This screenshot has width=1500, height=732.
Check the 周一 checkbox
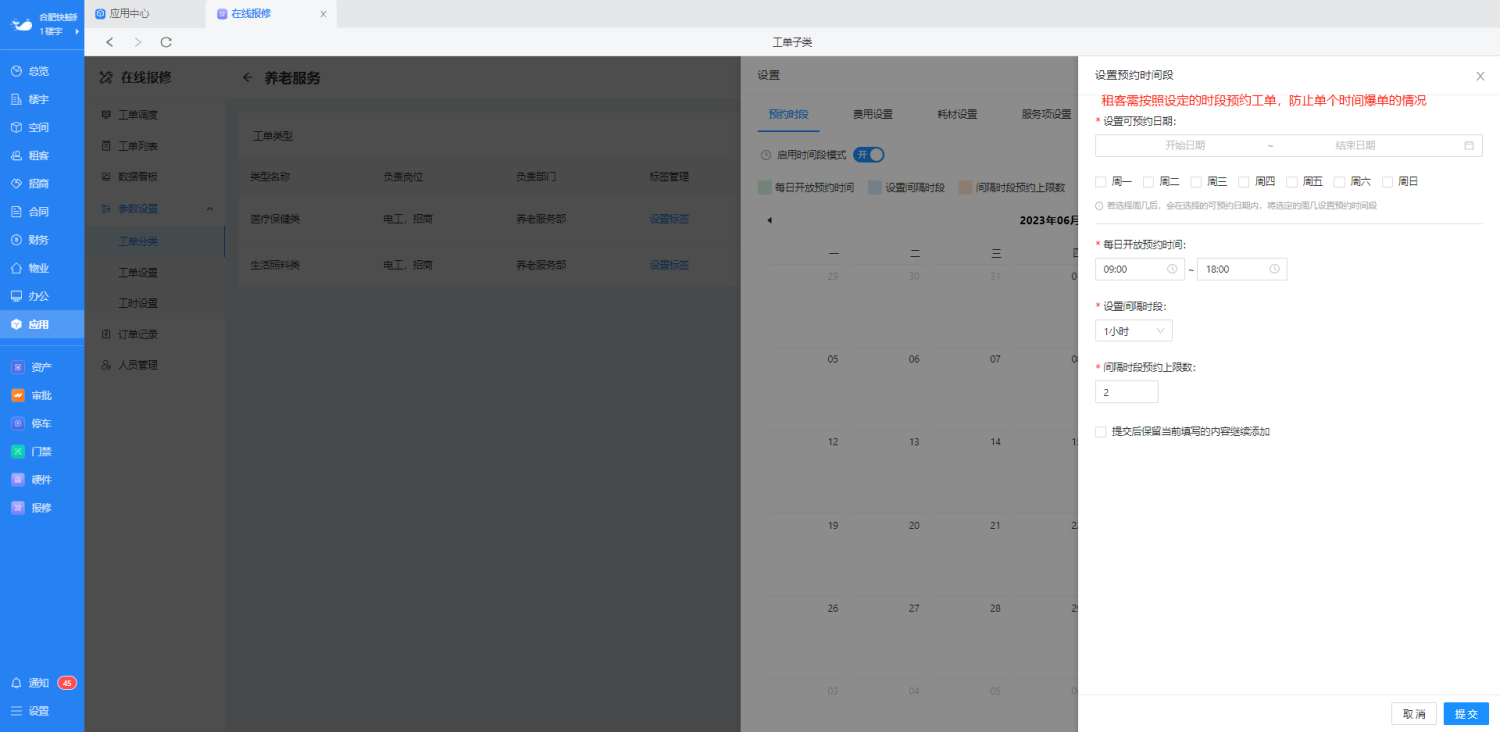(x=1101, y=182)
